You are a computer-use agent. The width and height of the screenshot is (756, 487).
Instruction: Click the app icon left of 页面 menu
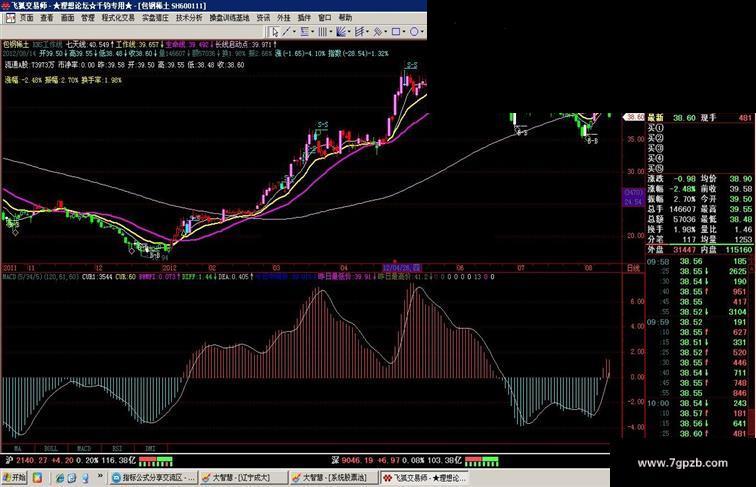click(x=10, y=18)
